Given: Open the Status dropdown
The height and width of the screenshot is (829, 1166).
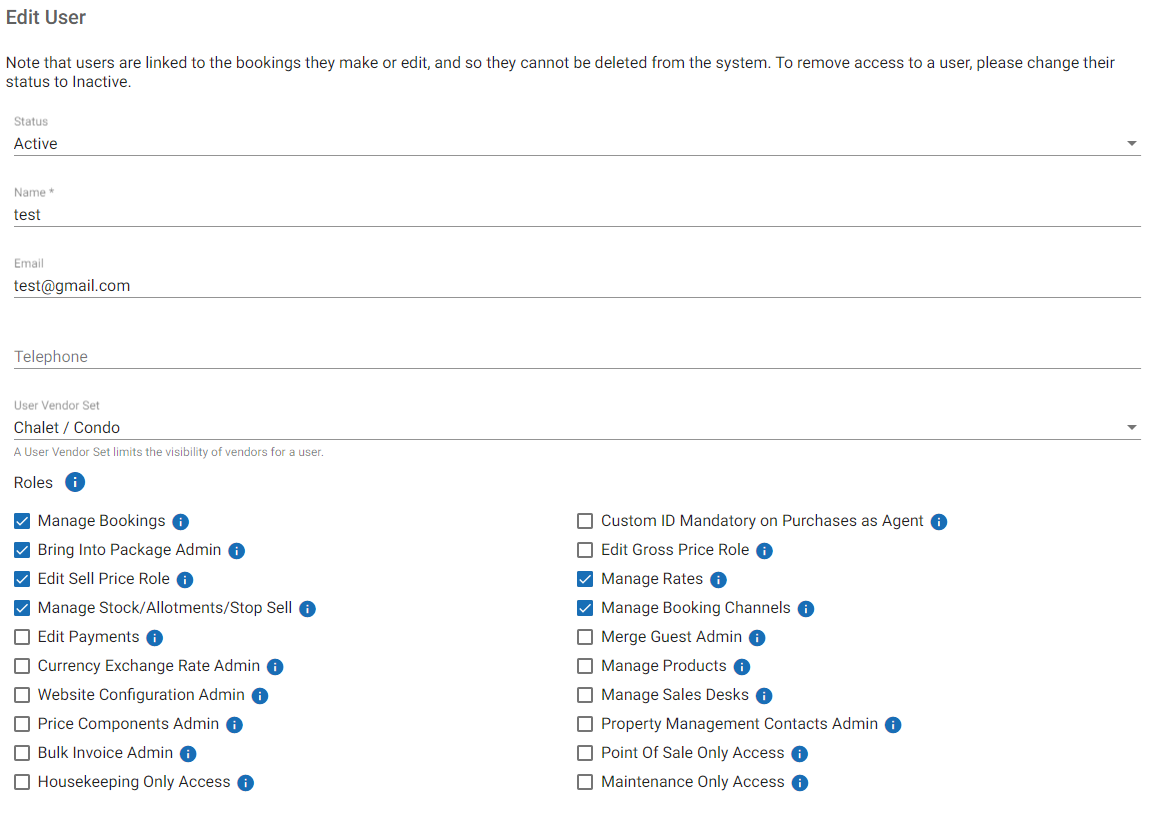Looking at the screenshot, I should tap(576, 144).
